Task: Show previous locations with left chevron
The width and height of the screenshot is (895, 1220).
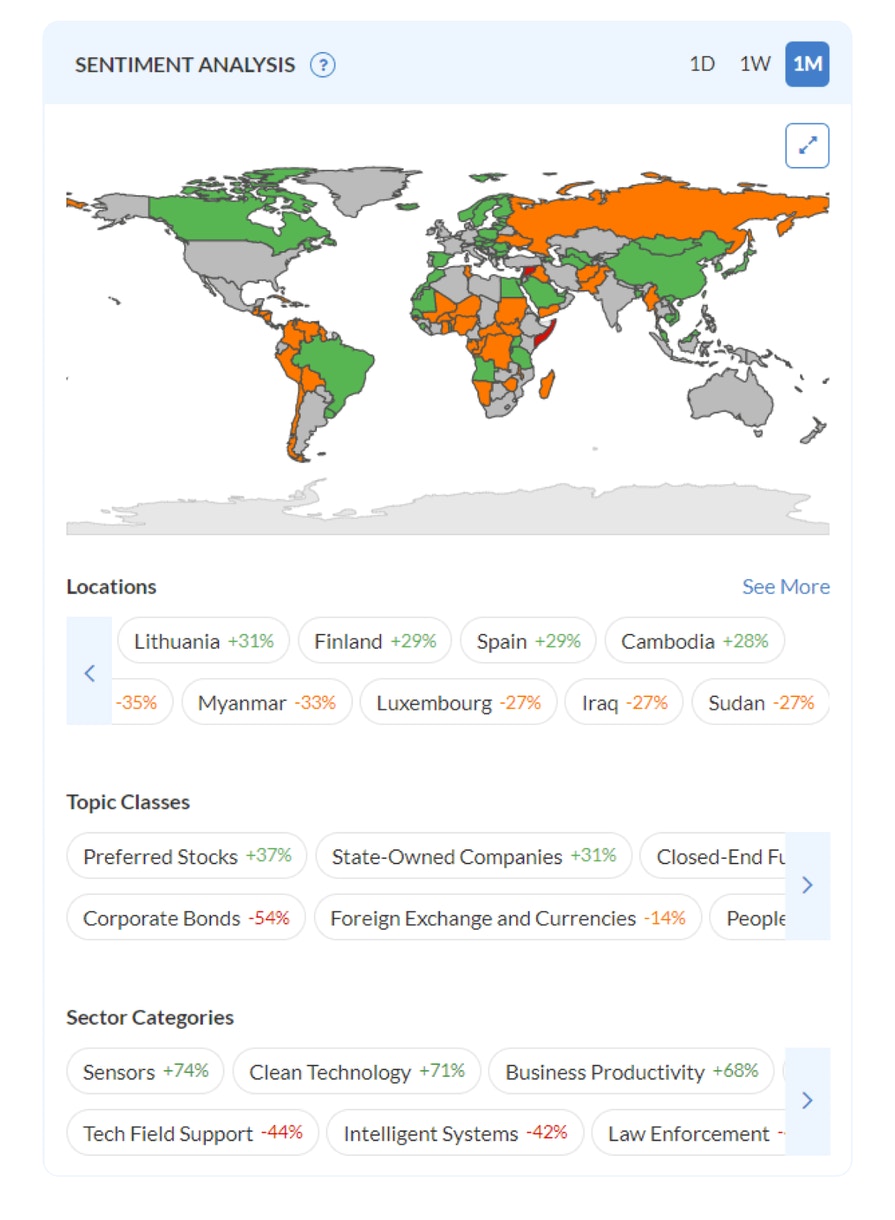Action: click(x=89, y=671)
